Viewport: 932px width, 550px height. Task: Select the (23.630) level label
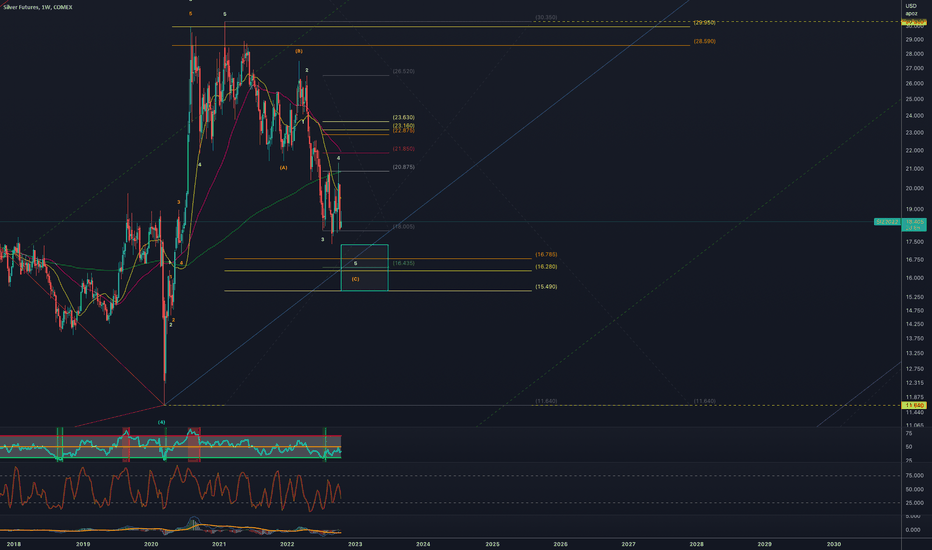pos(404,118)
